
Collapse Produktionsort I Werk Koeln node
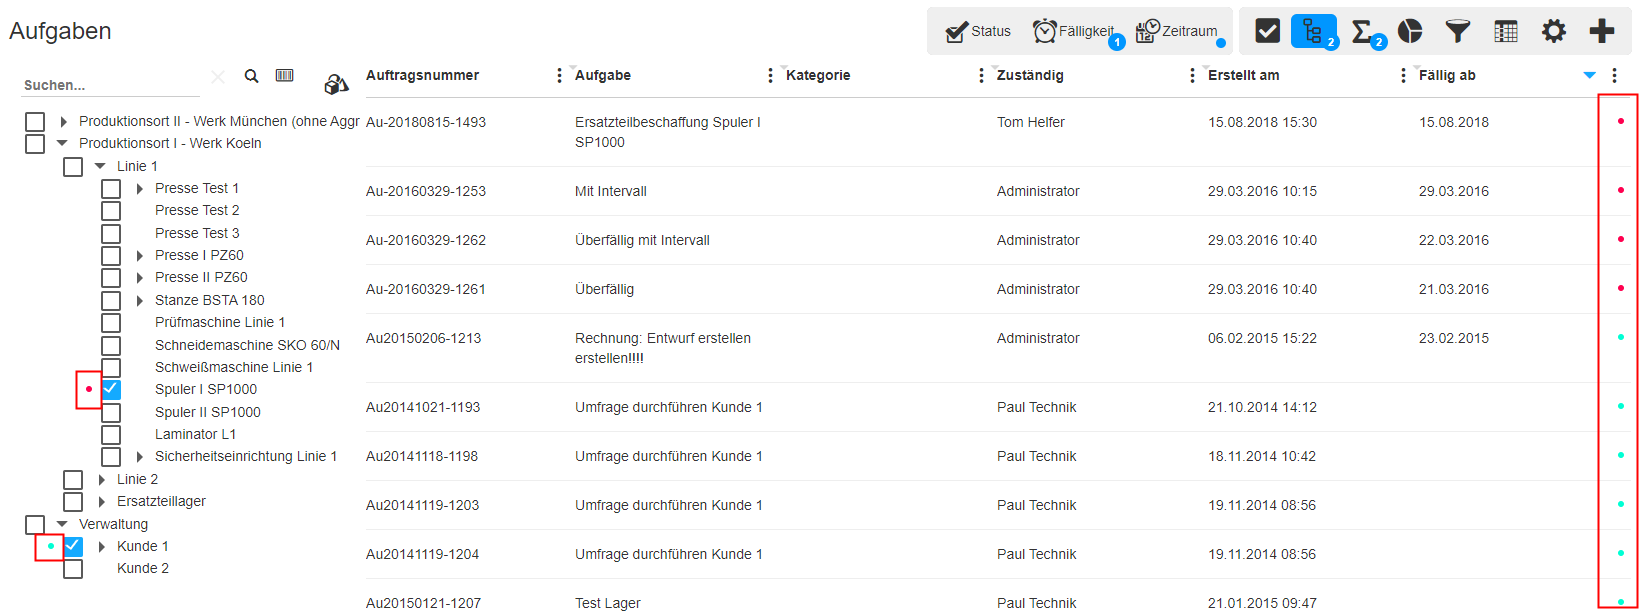pos(62,143)
